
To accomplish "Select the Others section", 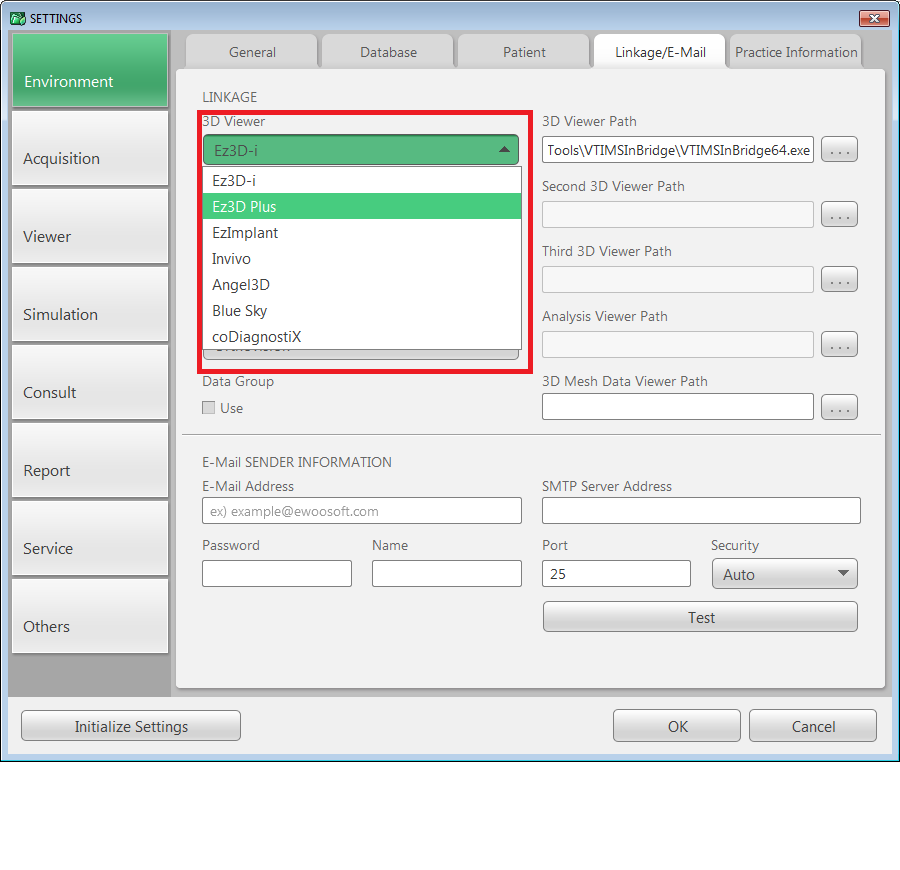I will tap(90, 616).
